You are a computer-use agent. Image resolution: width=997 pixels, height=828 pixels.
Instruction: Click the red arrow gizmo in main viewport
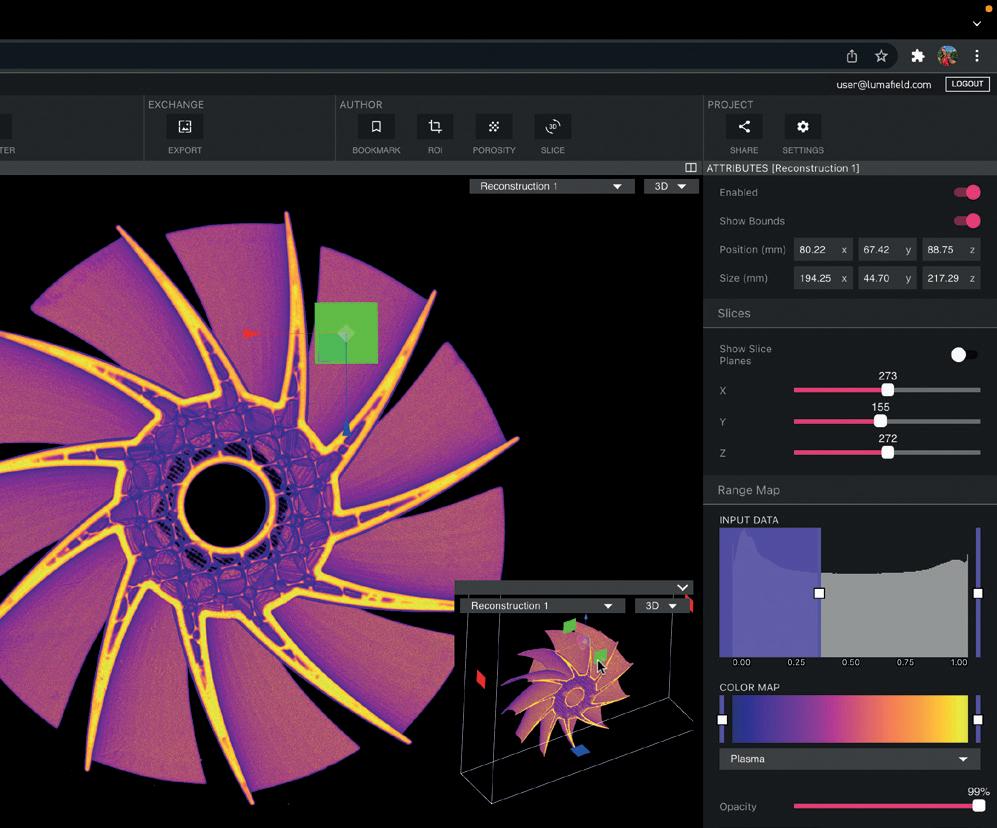(x=251, y=333)
